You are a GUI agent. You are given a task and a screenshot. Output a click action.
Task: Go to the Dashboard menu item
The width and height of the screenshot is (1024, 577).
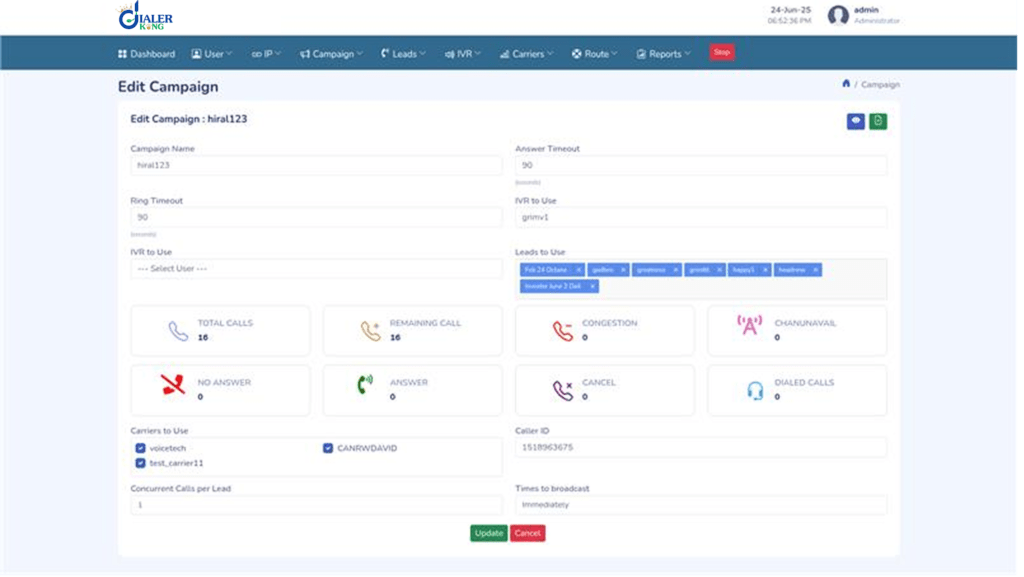pyautogui.click(x=148, y=54)
